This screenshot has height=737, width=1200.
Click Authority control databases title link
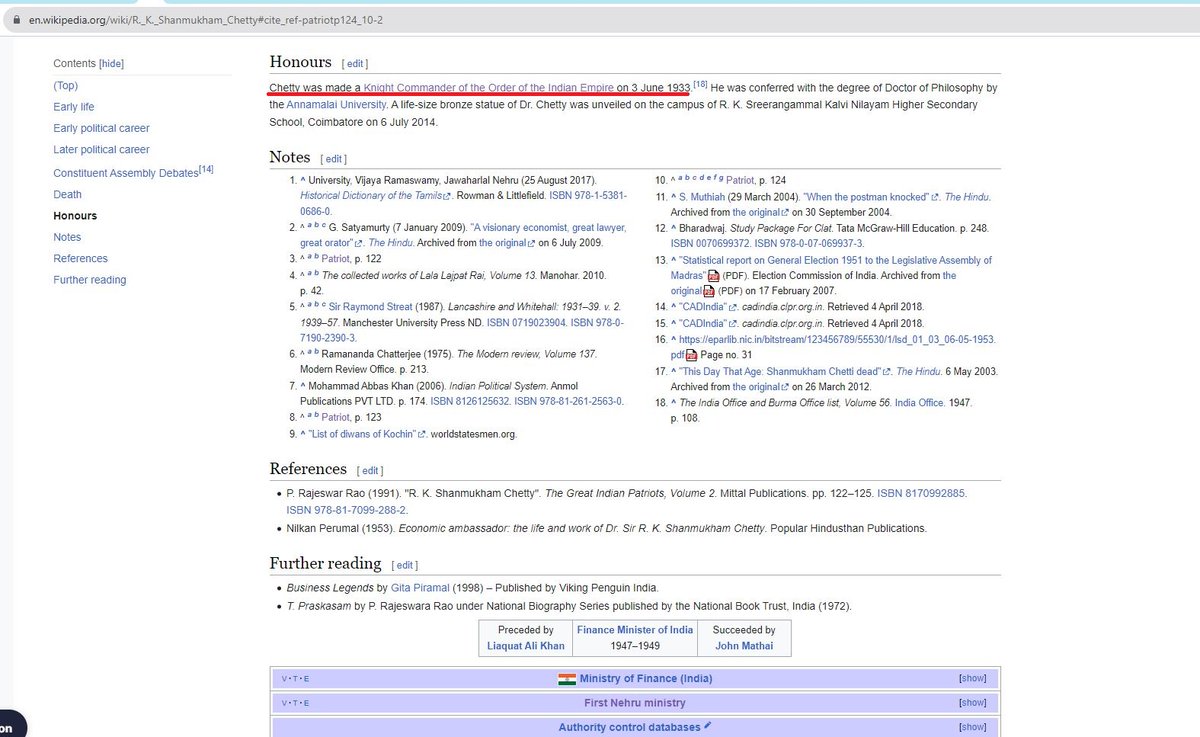point(628,727)
